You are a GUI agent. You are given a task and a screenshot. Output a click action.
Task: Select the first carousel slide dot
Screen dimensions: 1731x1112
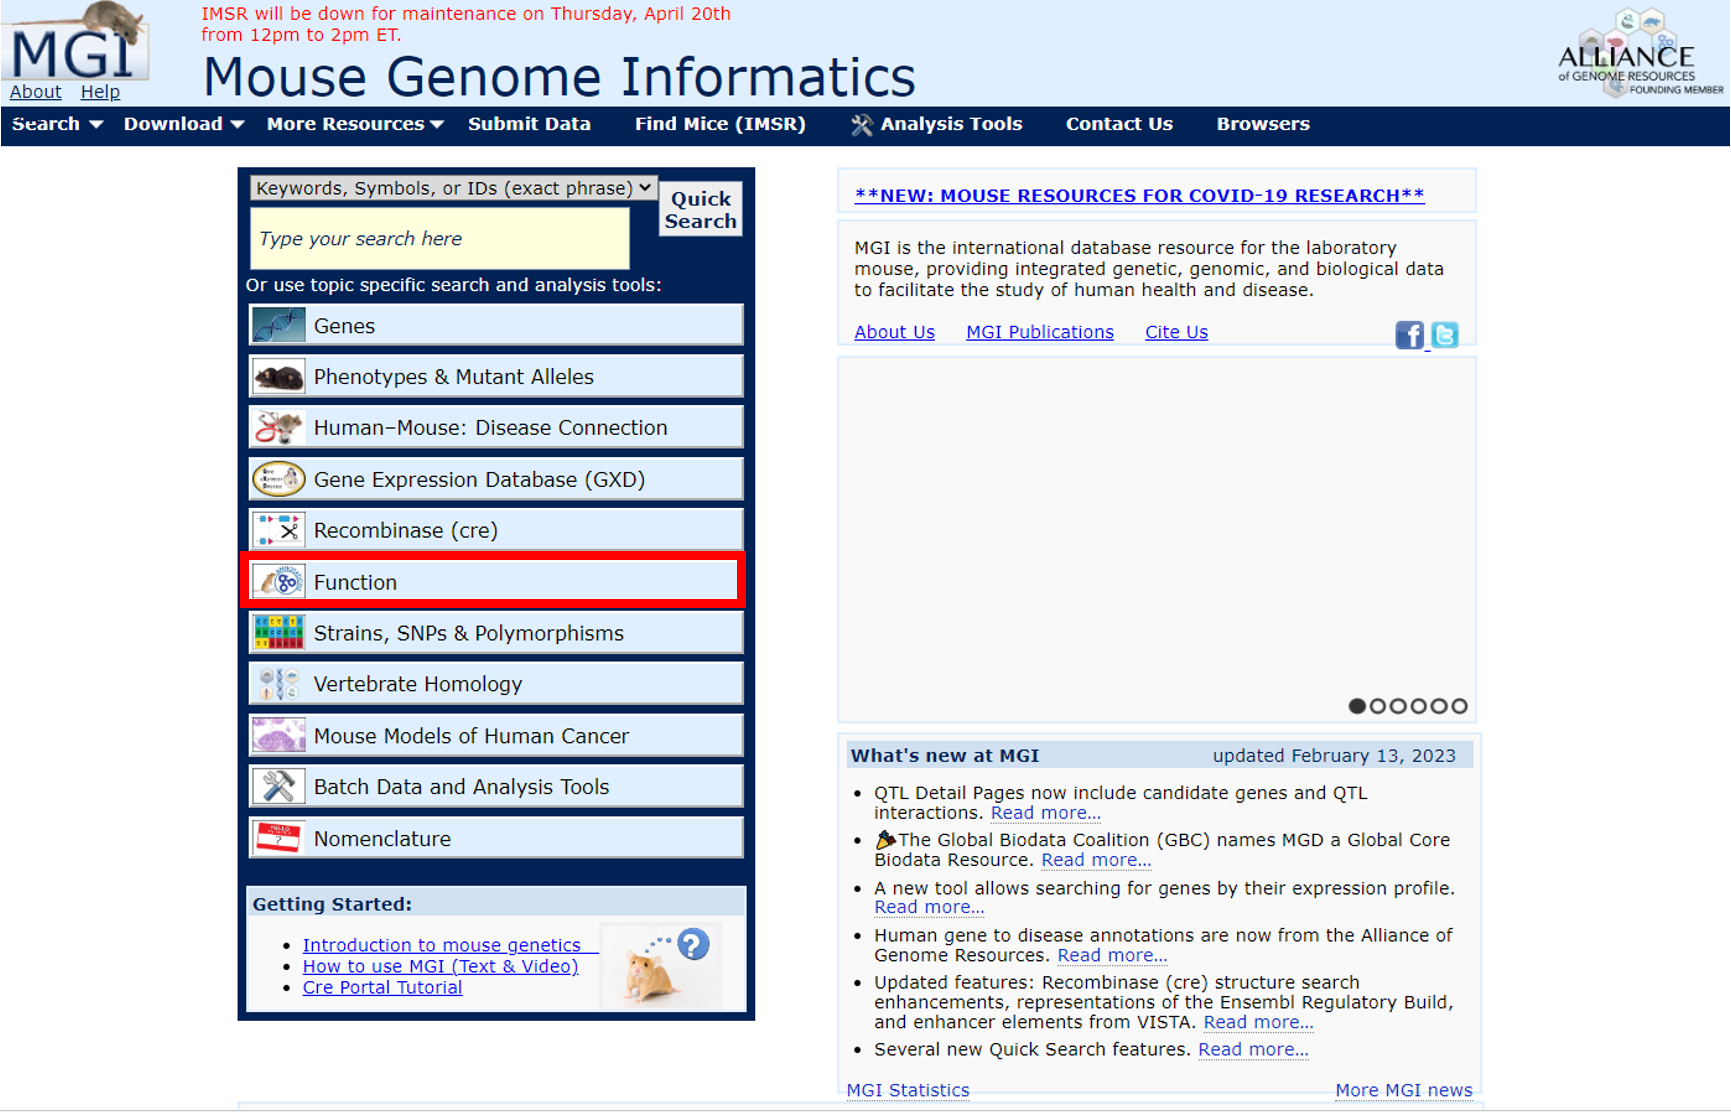point(1357,706)
